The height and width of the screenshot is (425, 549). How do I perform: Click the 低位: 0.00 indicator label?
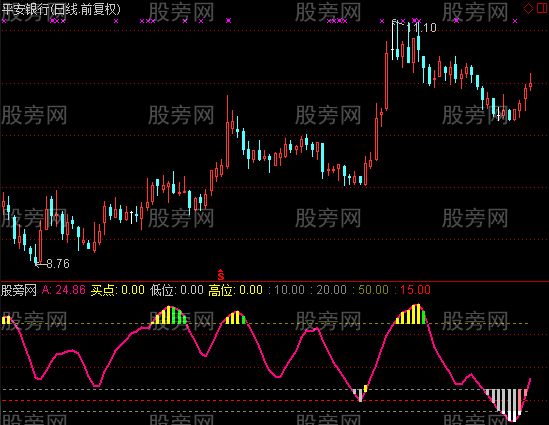click(177, 290)
